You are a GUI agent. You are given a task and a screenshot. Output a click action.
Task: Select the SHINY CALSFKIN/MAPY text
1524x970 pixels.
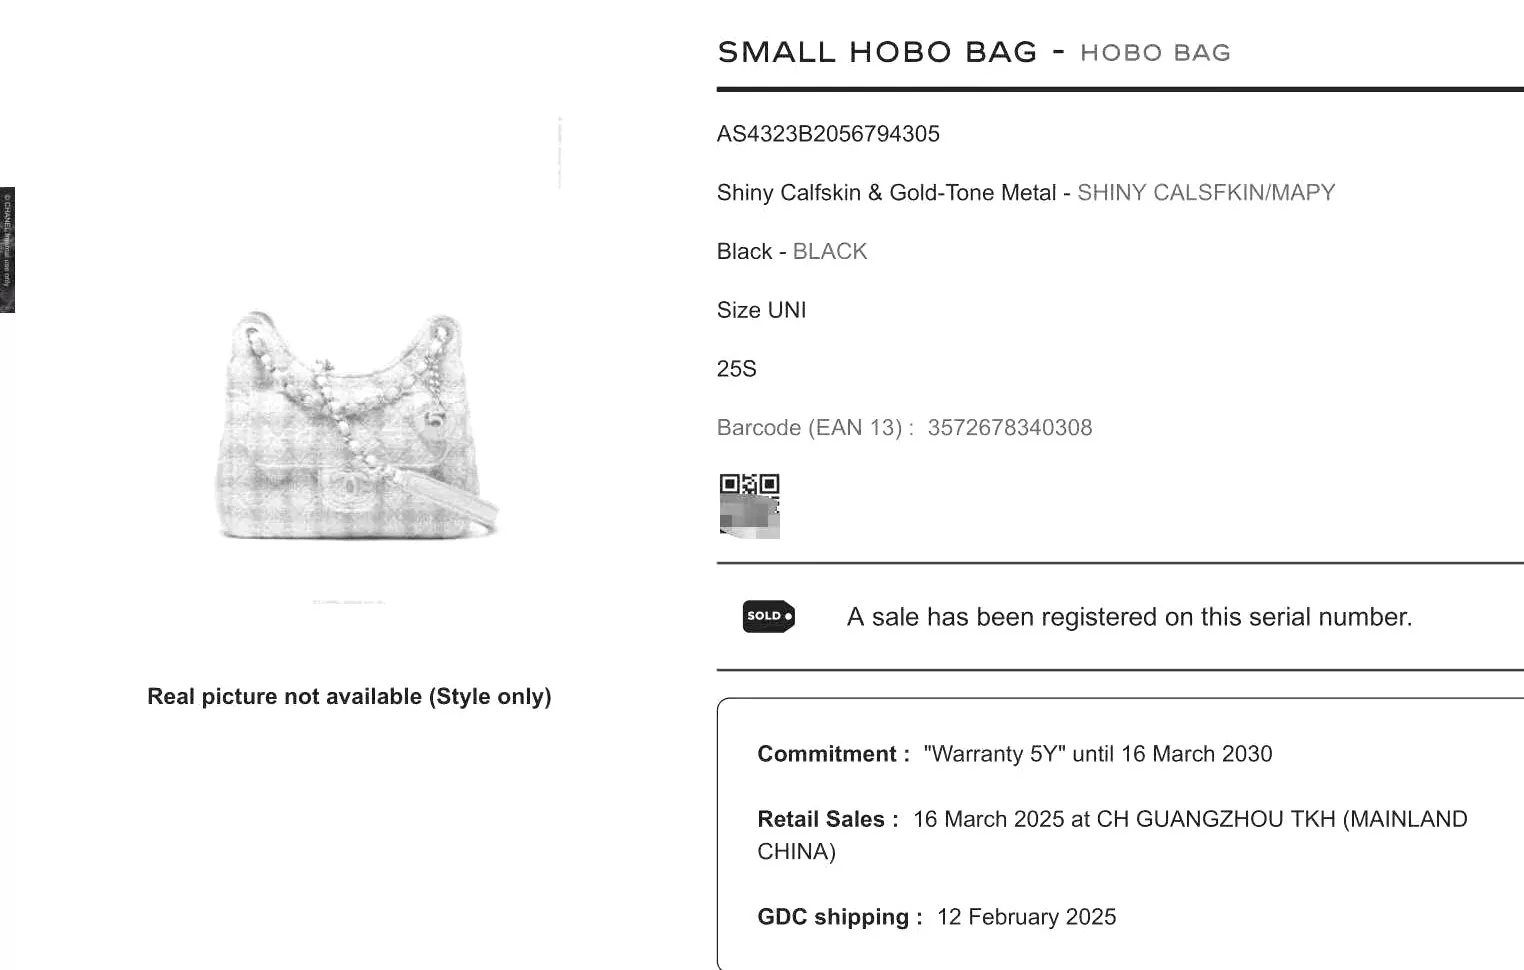pos(1206,193)
